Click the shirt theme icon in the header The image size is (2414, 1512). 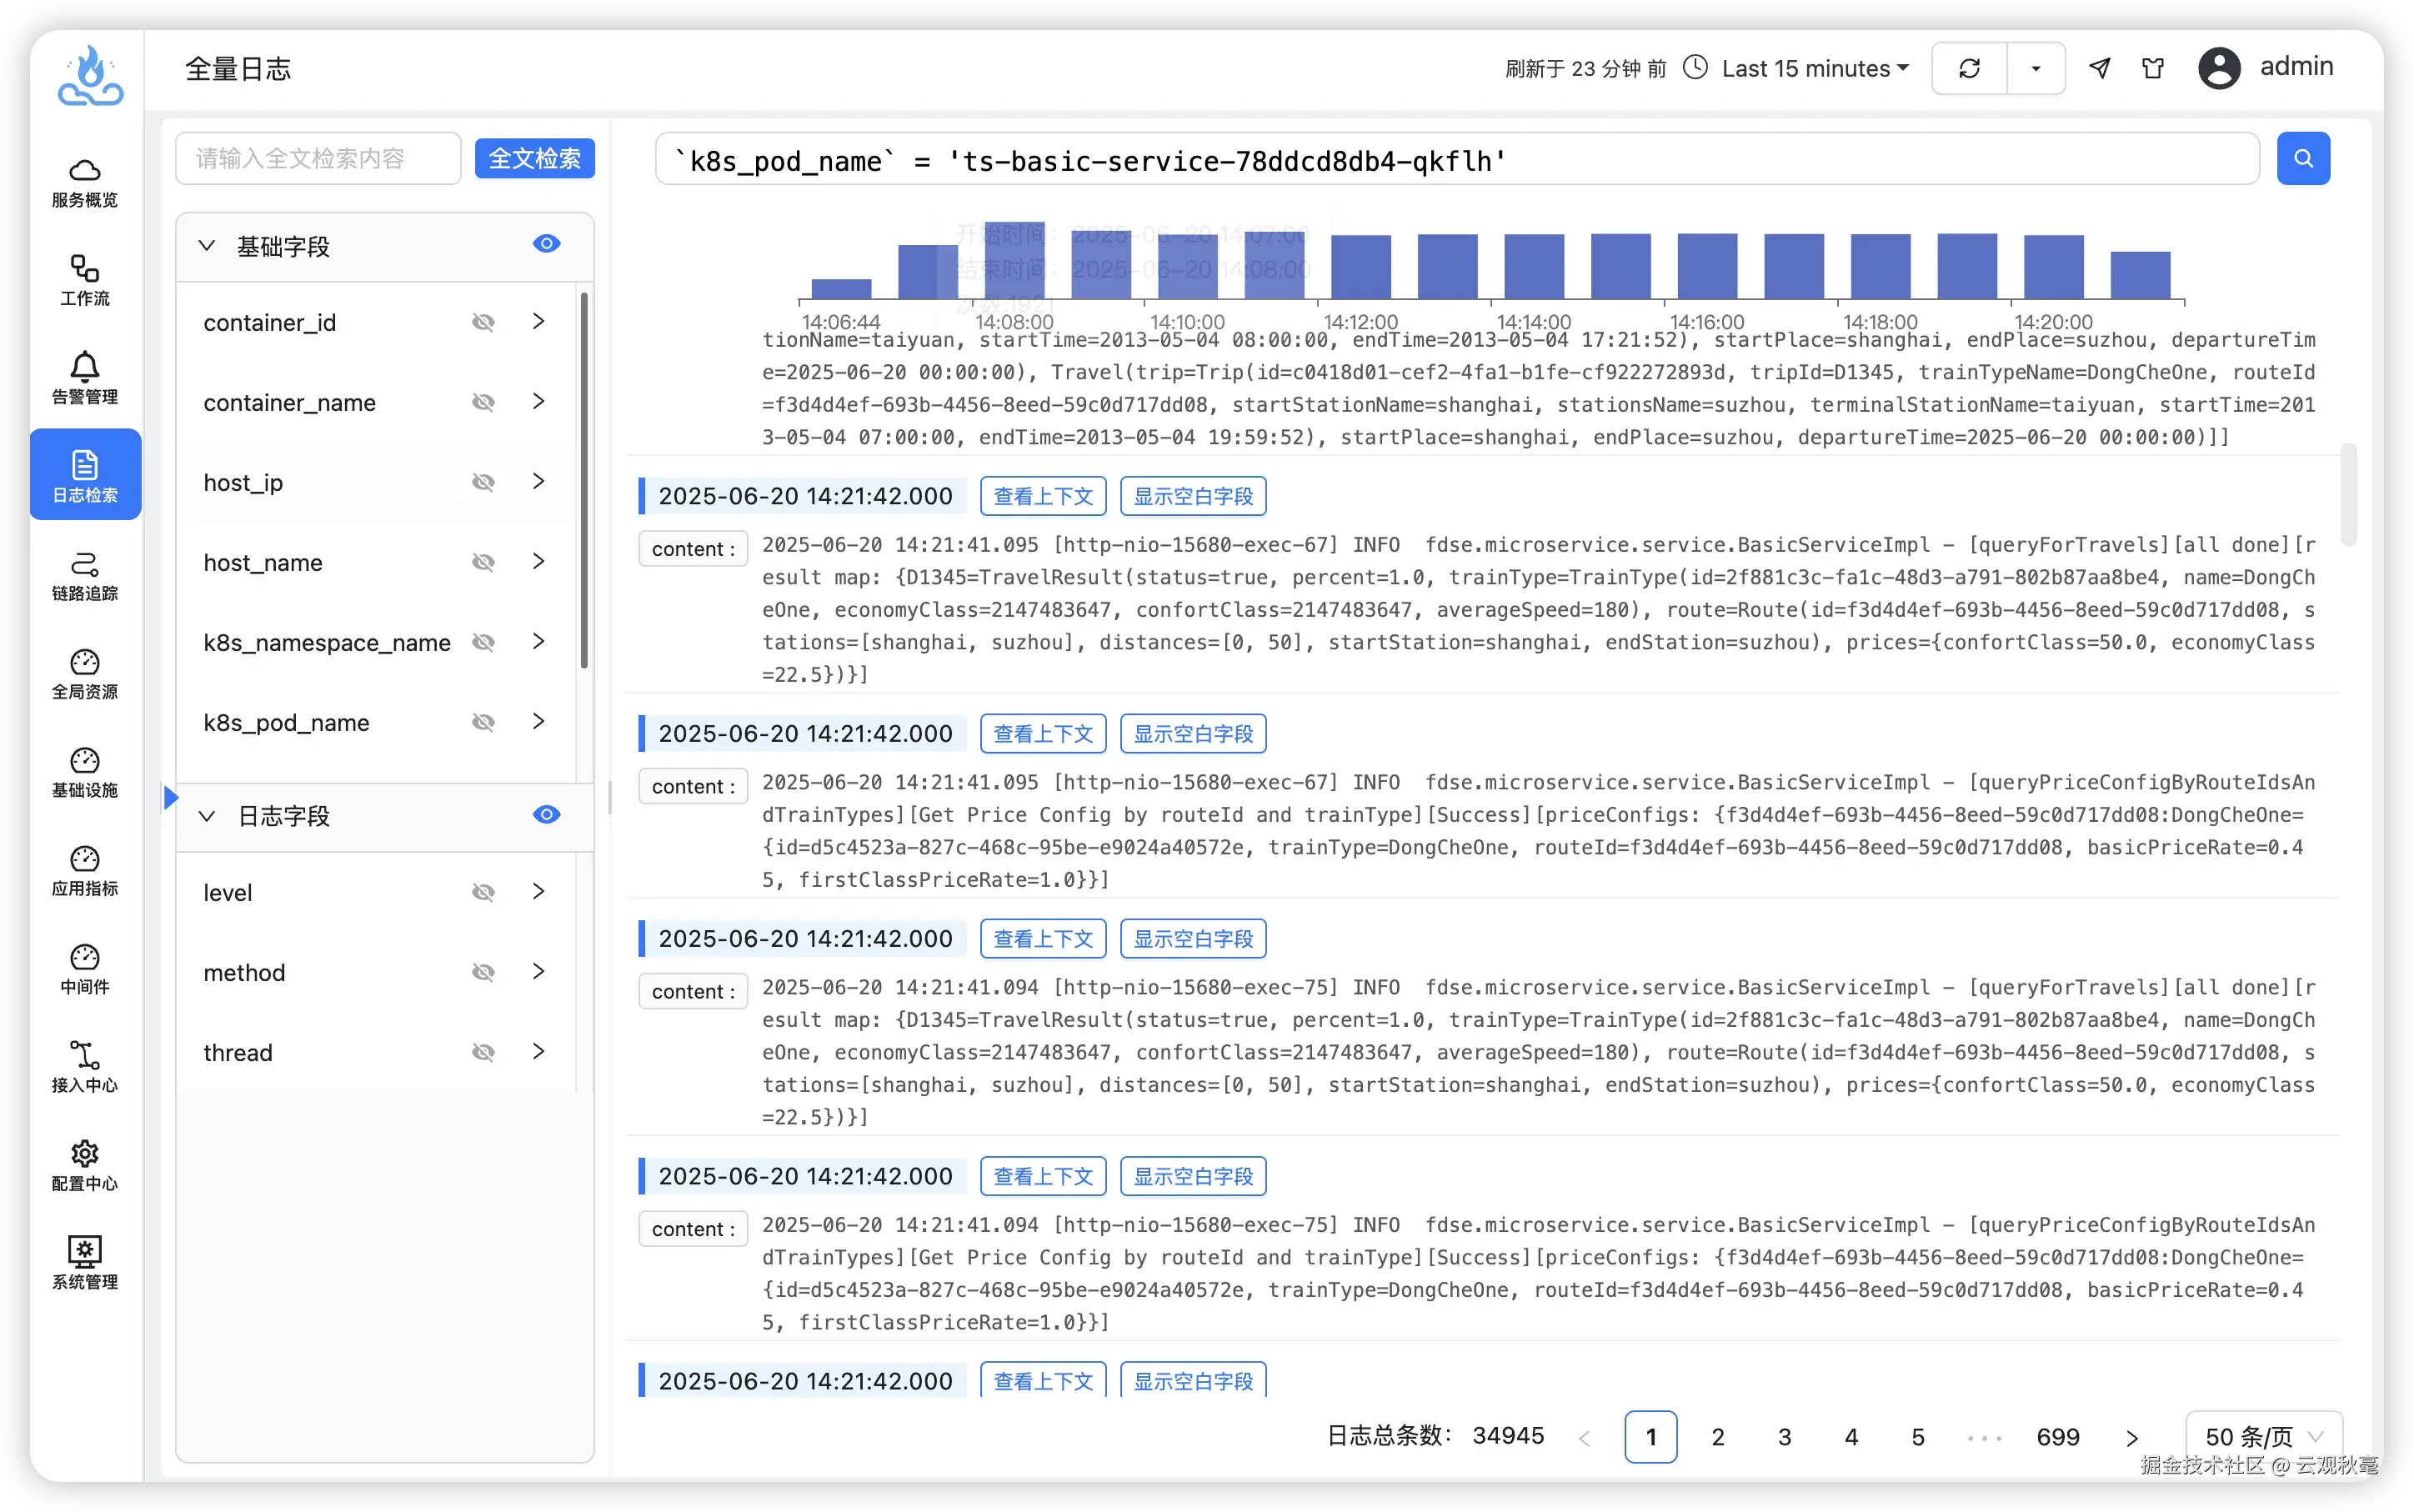[x=2153, y=69]
